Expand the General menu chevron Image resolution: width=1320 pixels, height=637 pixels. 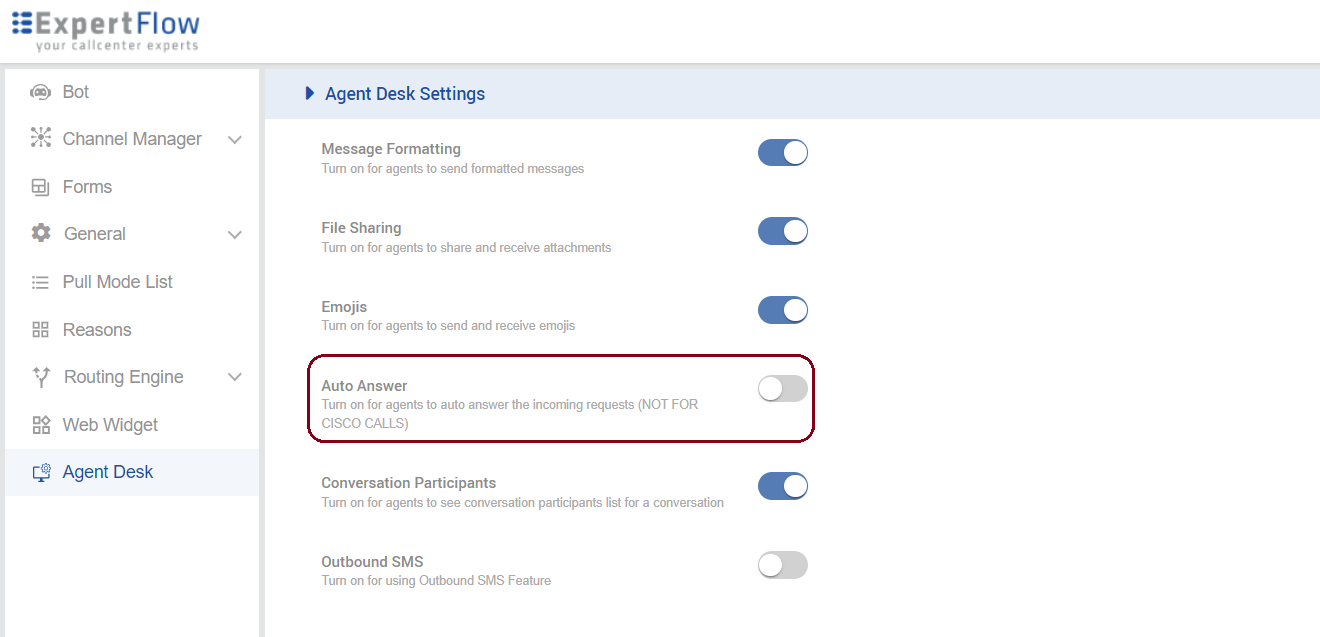(235, 235)
